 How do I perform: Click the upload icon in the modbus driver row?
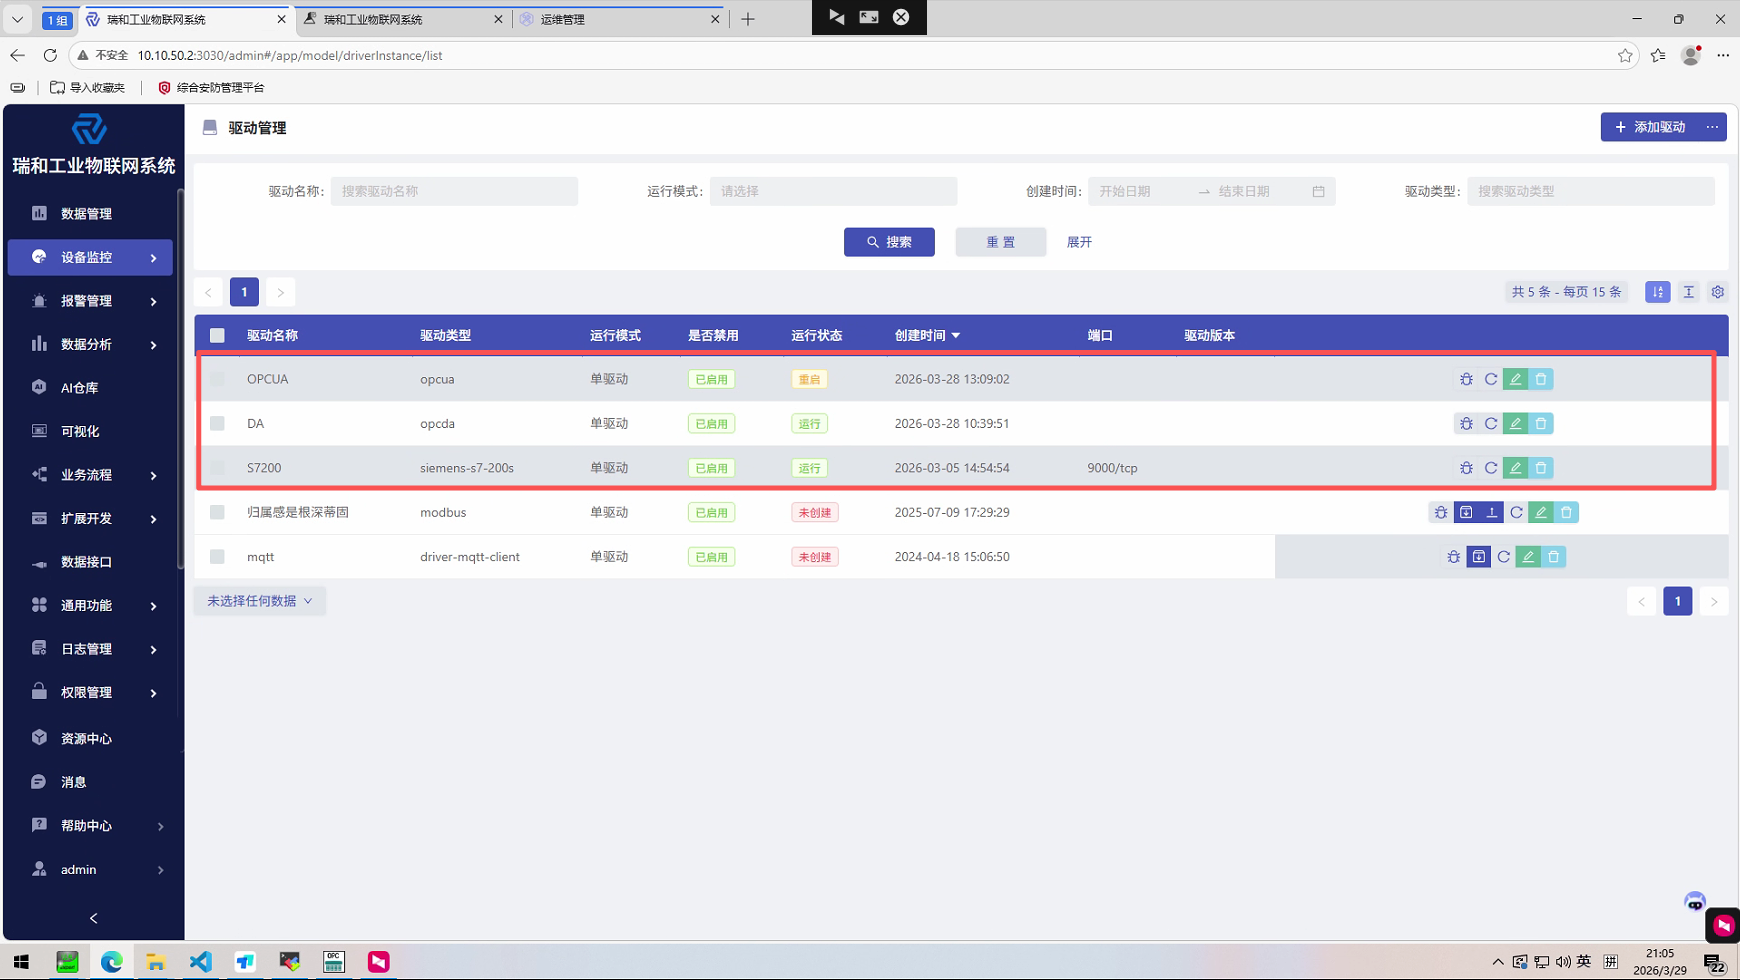pyautogui.click(x=1491, y=513)
